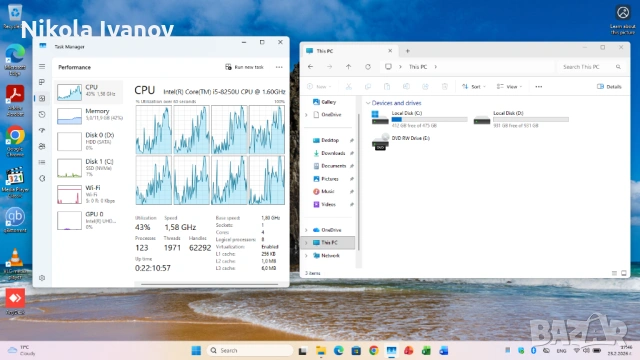Viewport: 640px width, 360px height.
Task: Expand breadcrumb chevron after This PC
Action: click(436, 67)
